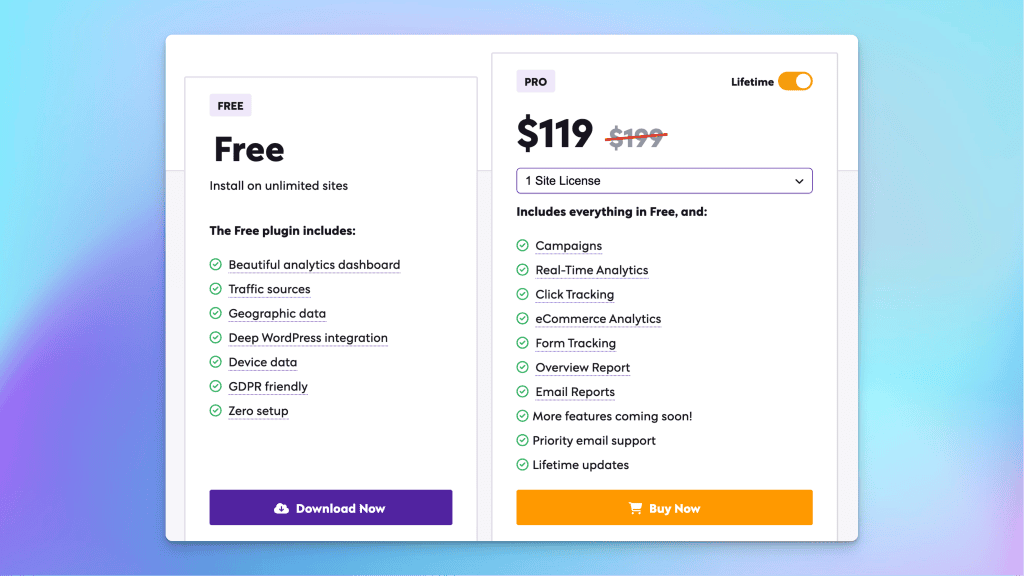This screenshot has width=1024, height=576.
Task: Open the 1 Site License dropdown
Action: [664, 181]
